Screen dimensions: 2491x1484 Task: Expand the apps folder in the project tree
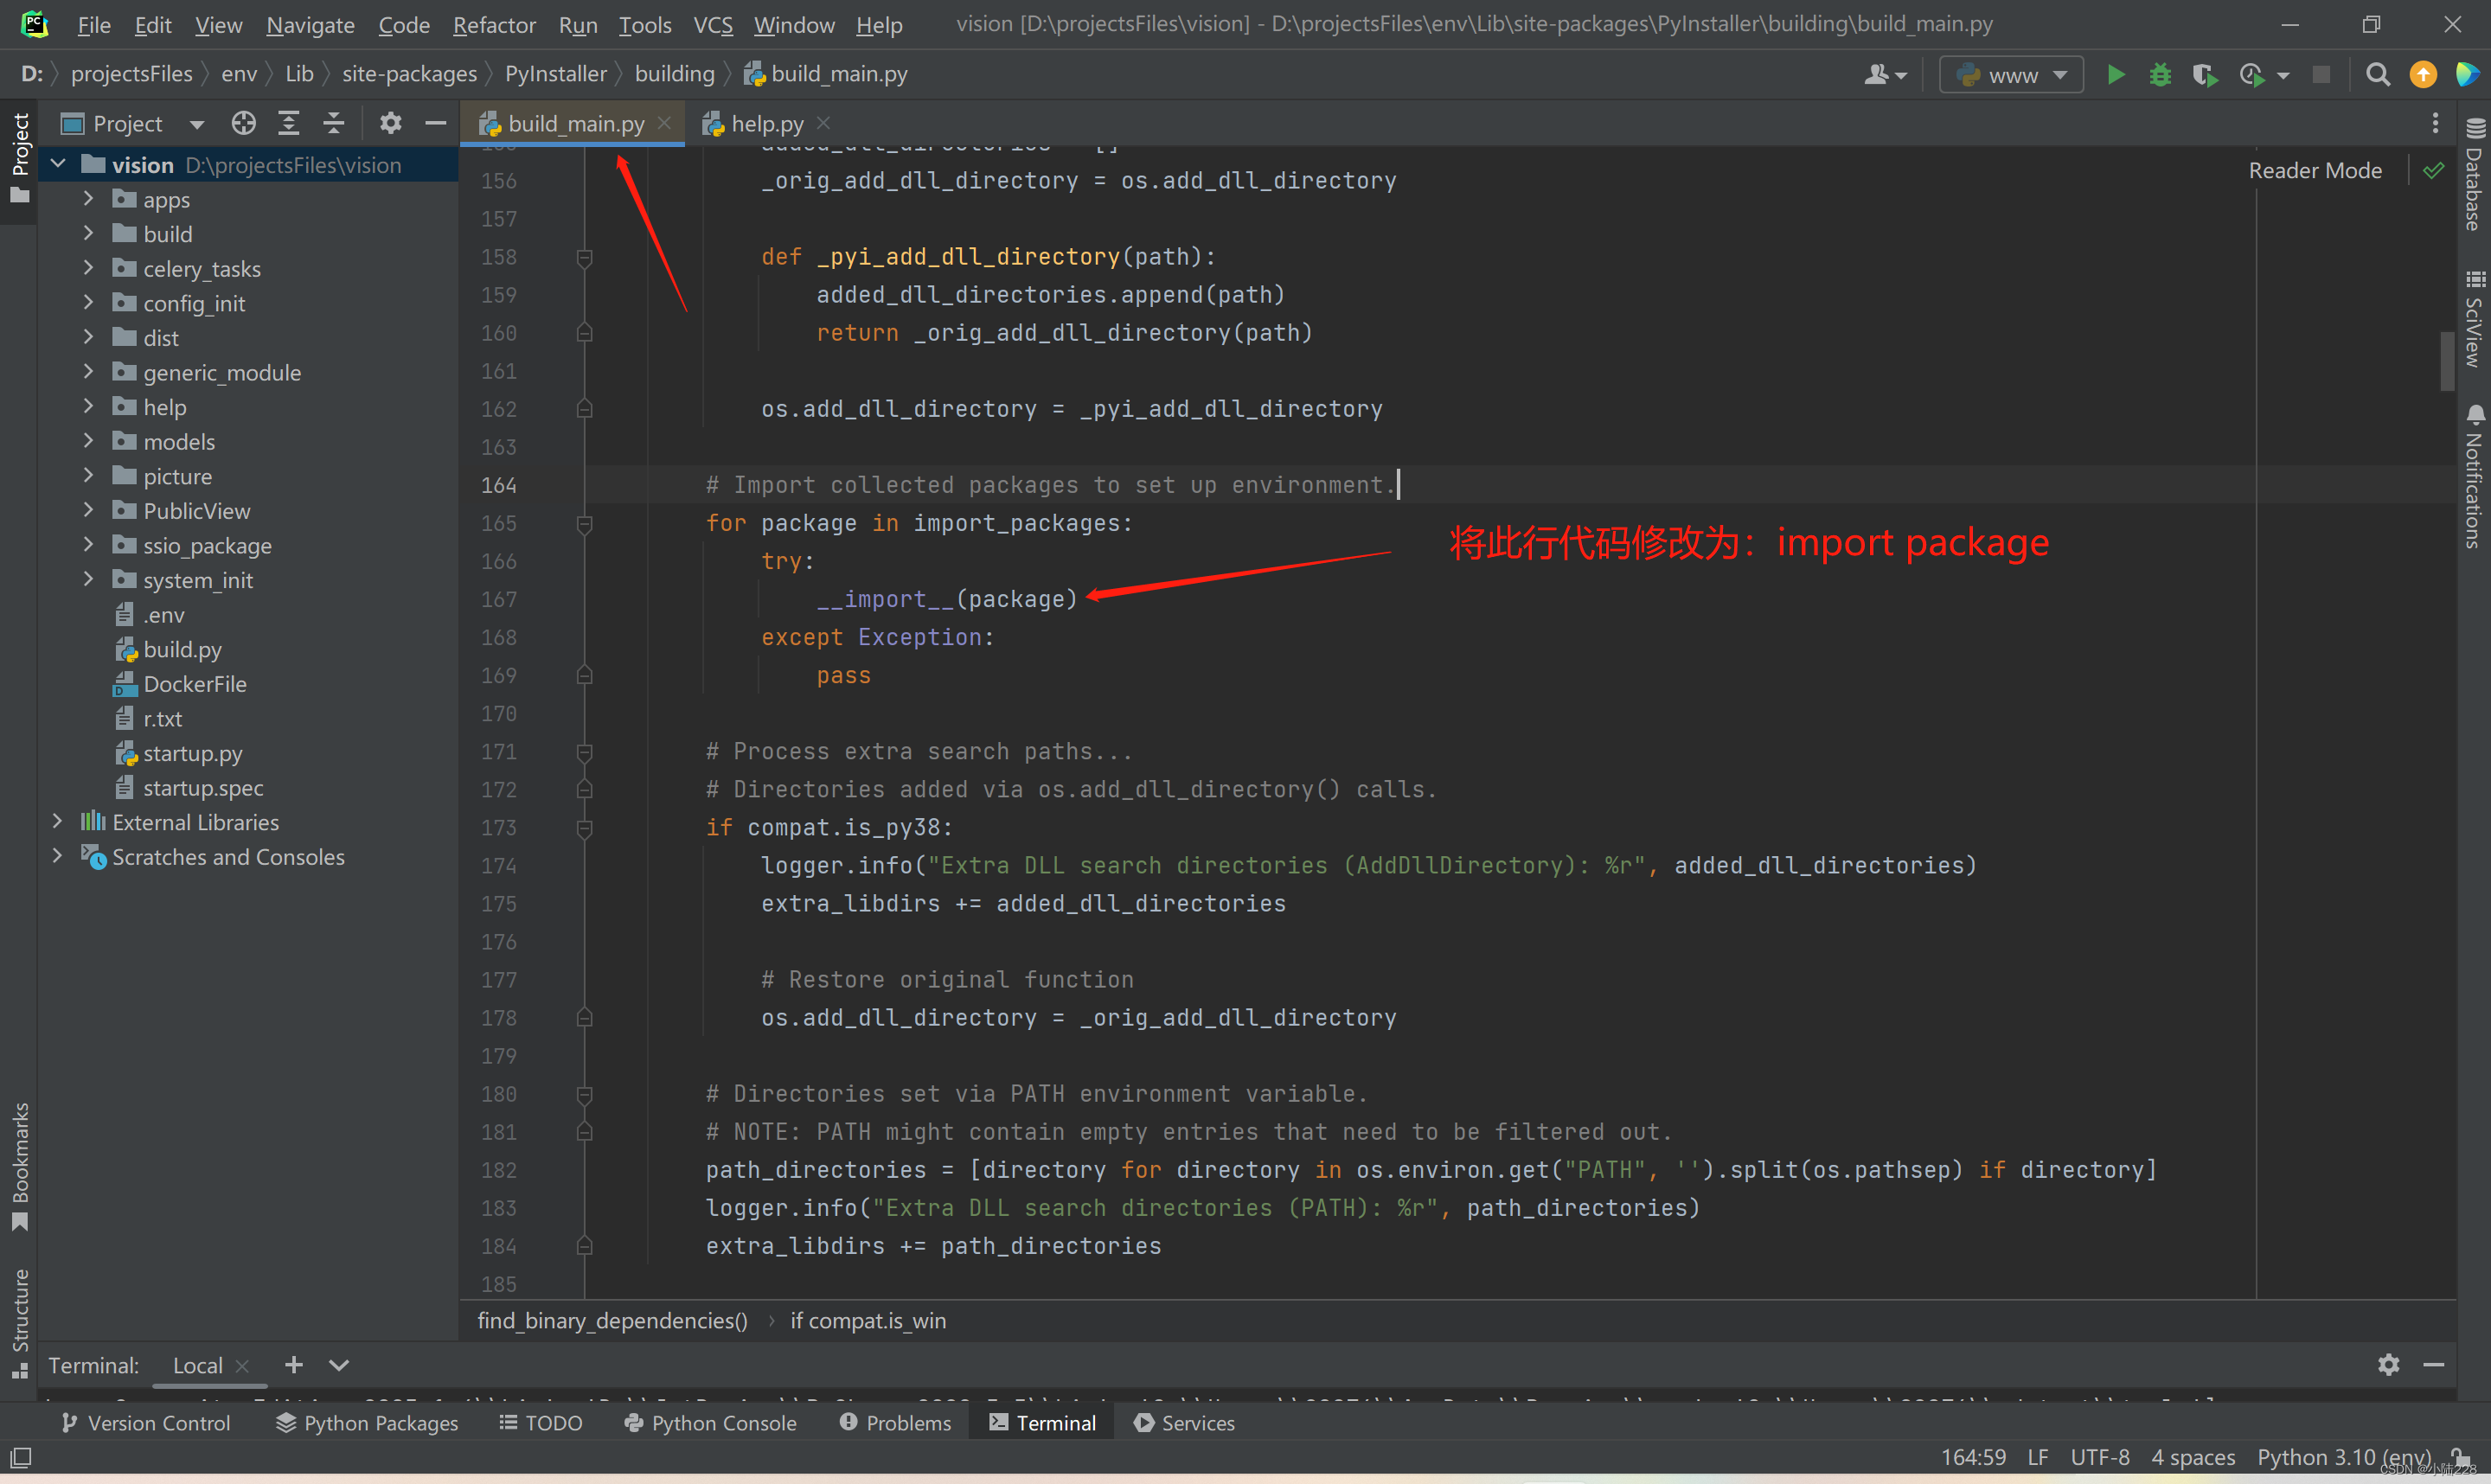point(88,199)
